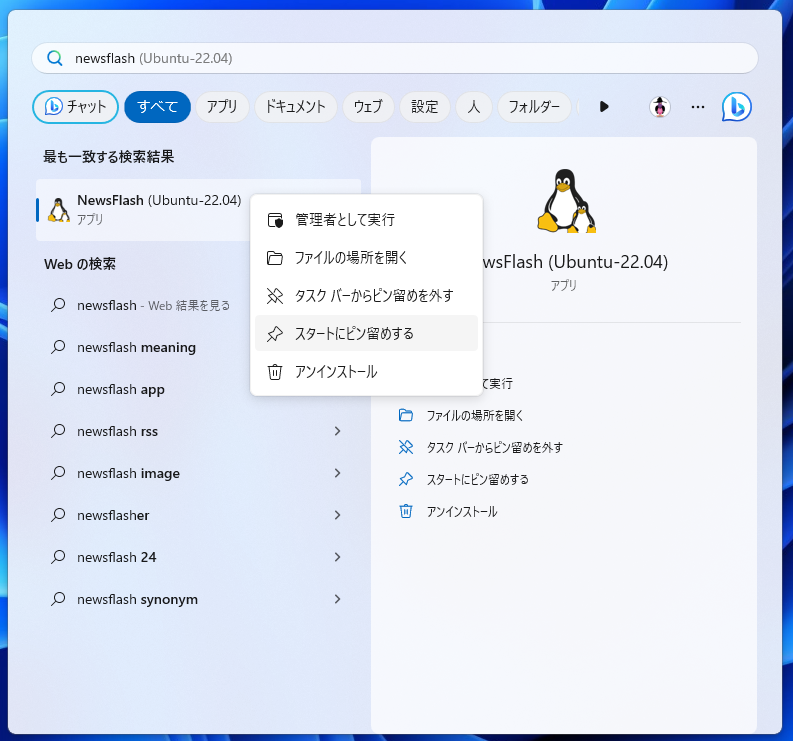Click pin icon beside スタートにピン留めする in context menu

coord(275,333)
